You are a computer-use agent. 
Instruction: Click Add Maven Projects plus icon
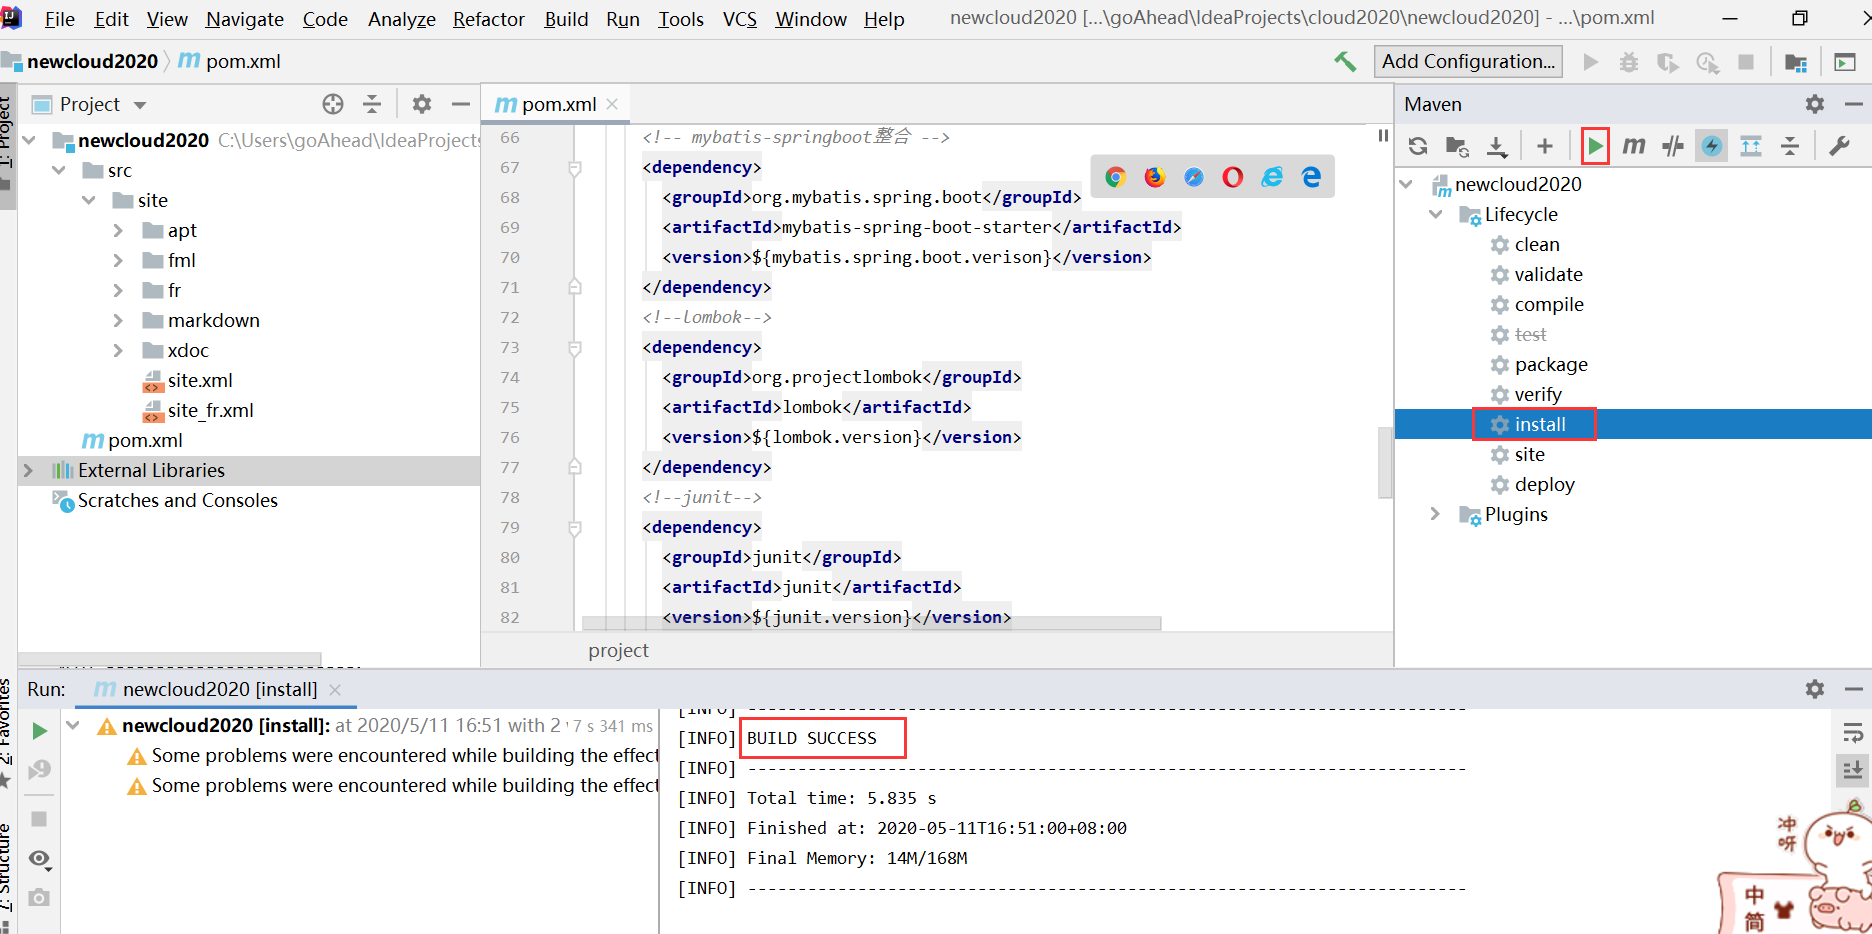click(x=1545, y=146)
